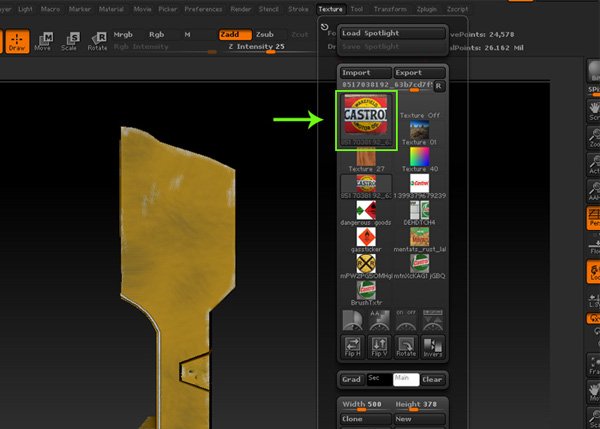Click the Grad button

351,380
